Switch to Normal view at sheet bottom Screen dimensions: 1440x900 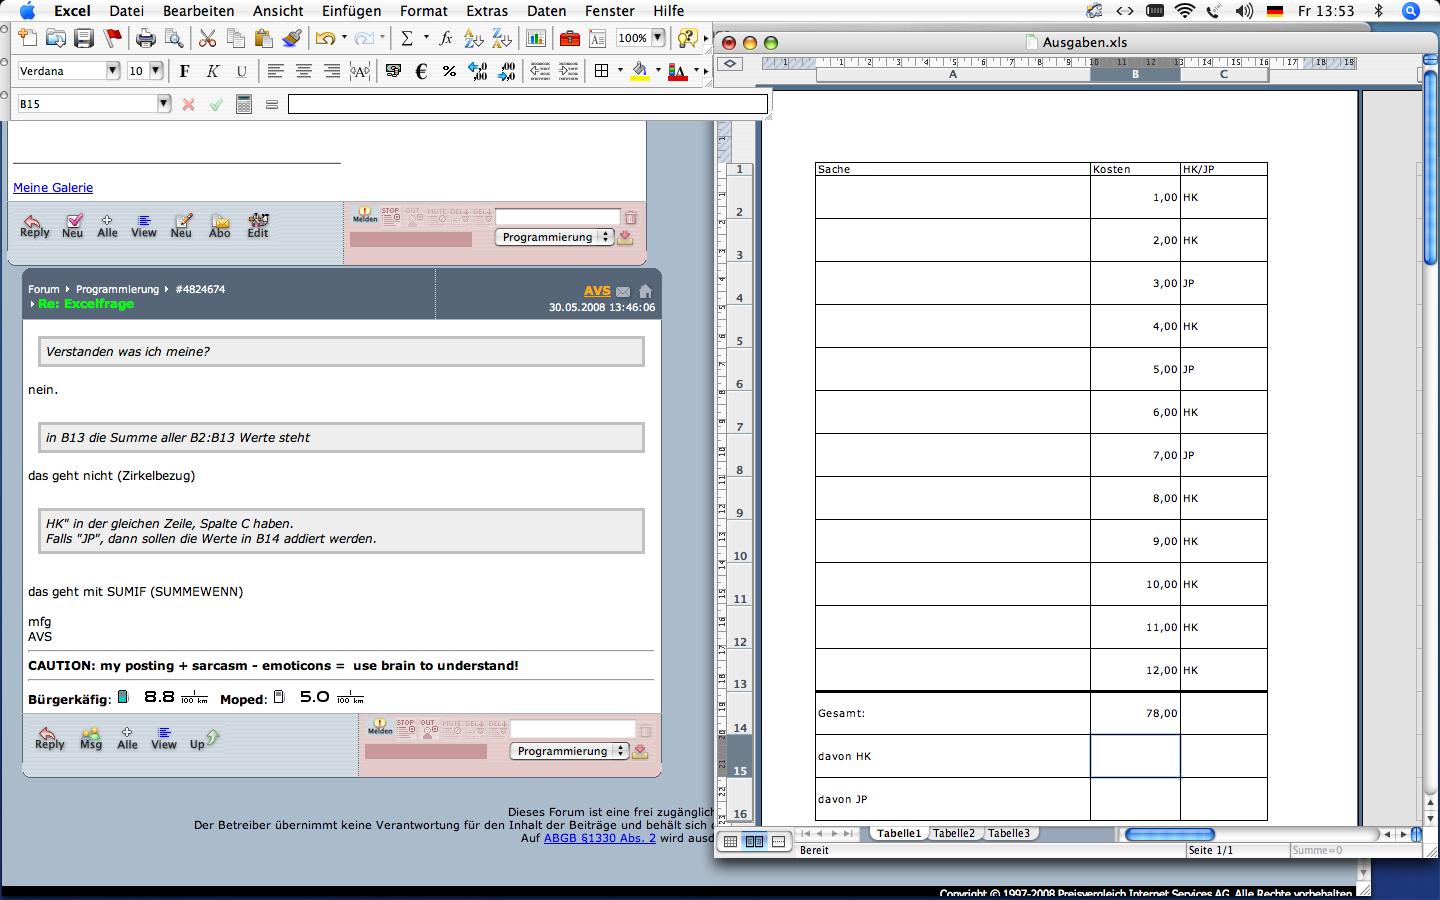coord(730,842)
